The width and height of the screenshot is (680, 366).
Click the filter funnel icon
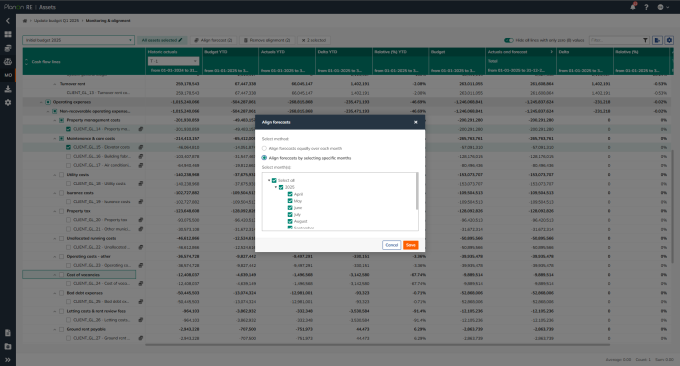click(645, 40)
